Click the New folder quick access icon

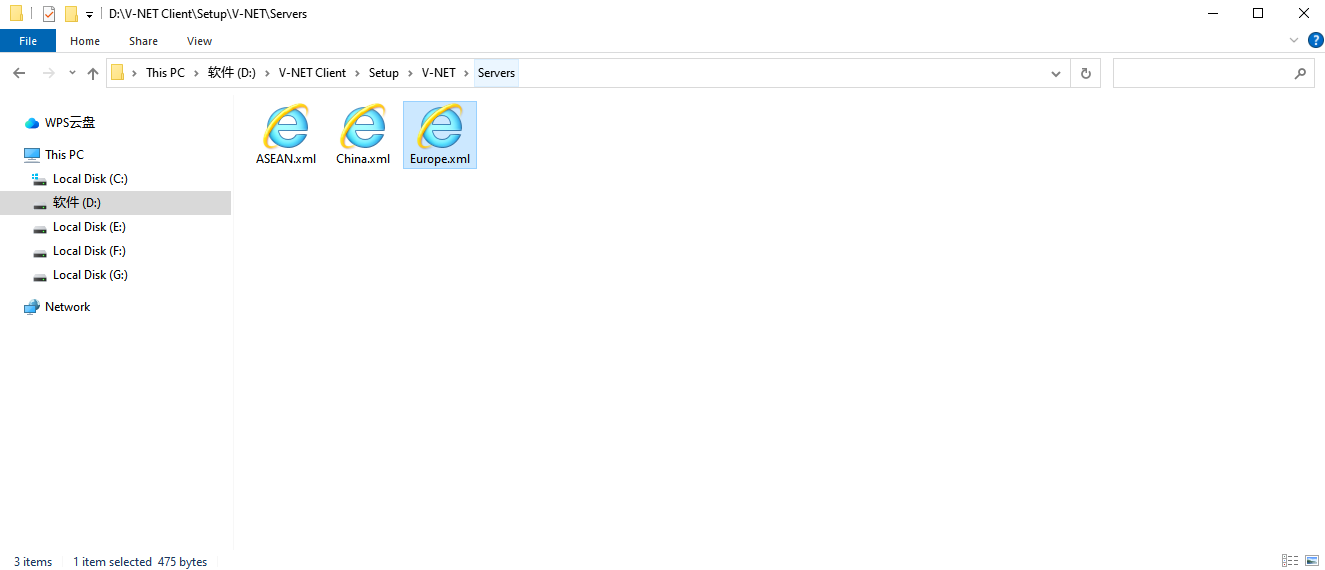71,14
